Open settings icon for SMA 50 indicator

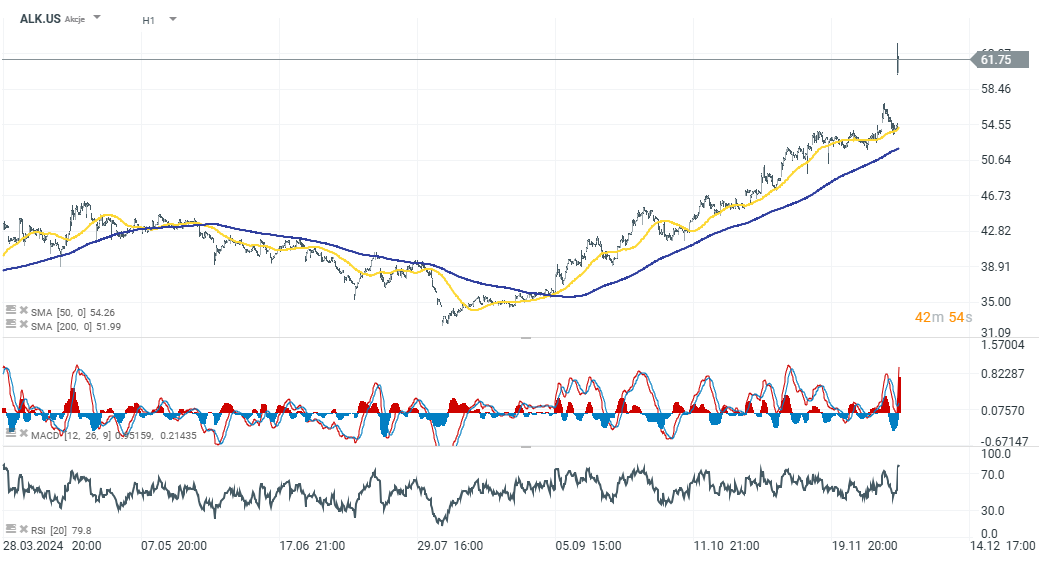pyautogui.click(x=11, y=310)
